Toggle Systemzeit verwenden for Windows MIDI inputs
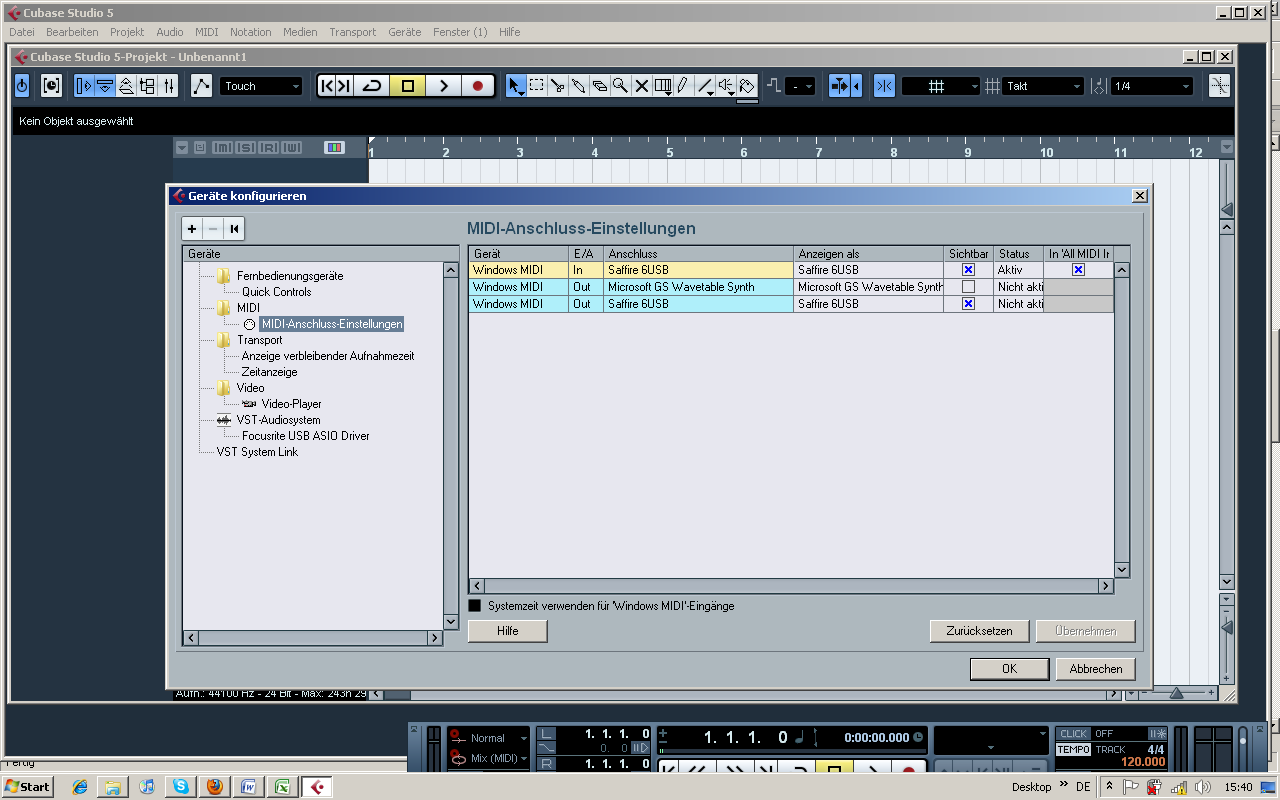The height and width of the screenshot is (800, 1280). tap(475, 606)
